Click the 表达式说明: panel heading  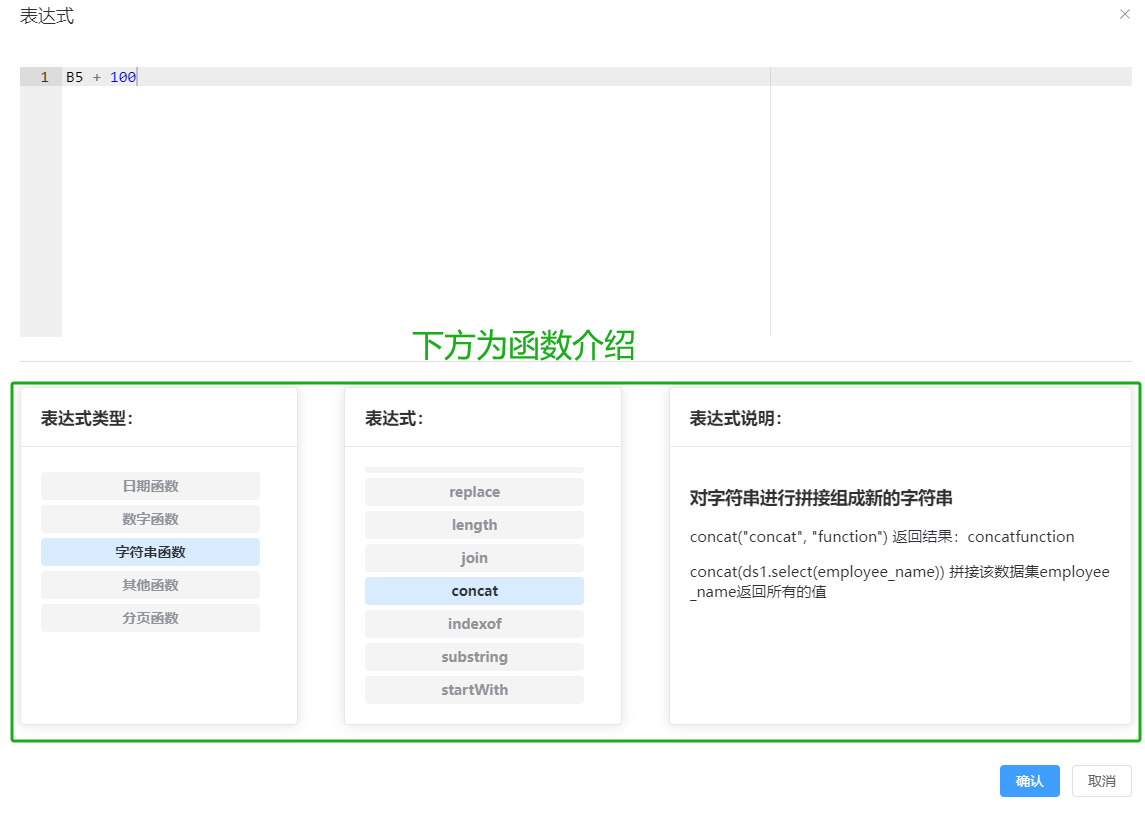[x=735, y=418]
